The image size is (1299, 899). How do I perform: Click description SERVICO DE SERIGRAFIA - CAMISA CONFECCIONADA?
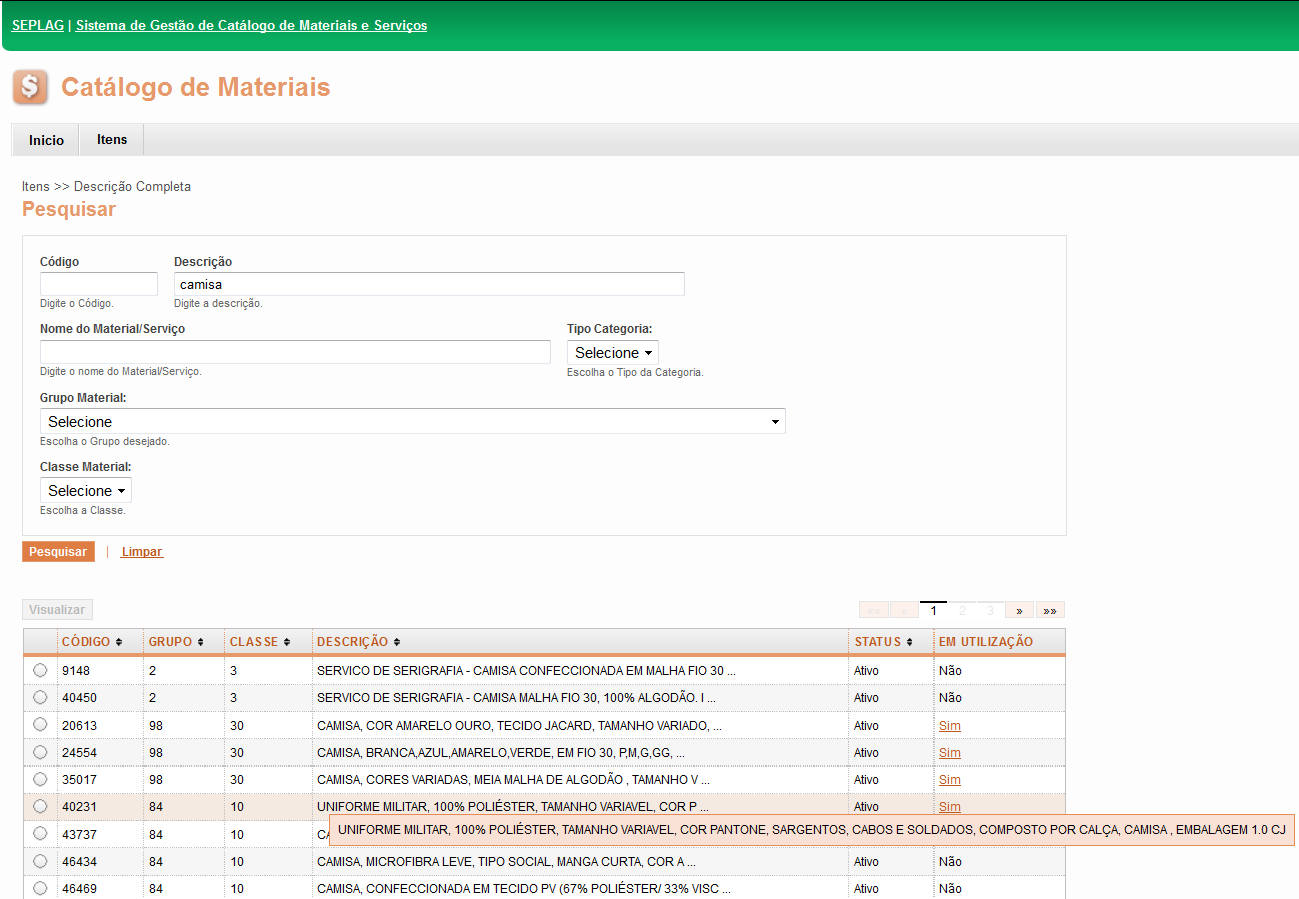coord(526,670)
